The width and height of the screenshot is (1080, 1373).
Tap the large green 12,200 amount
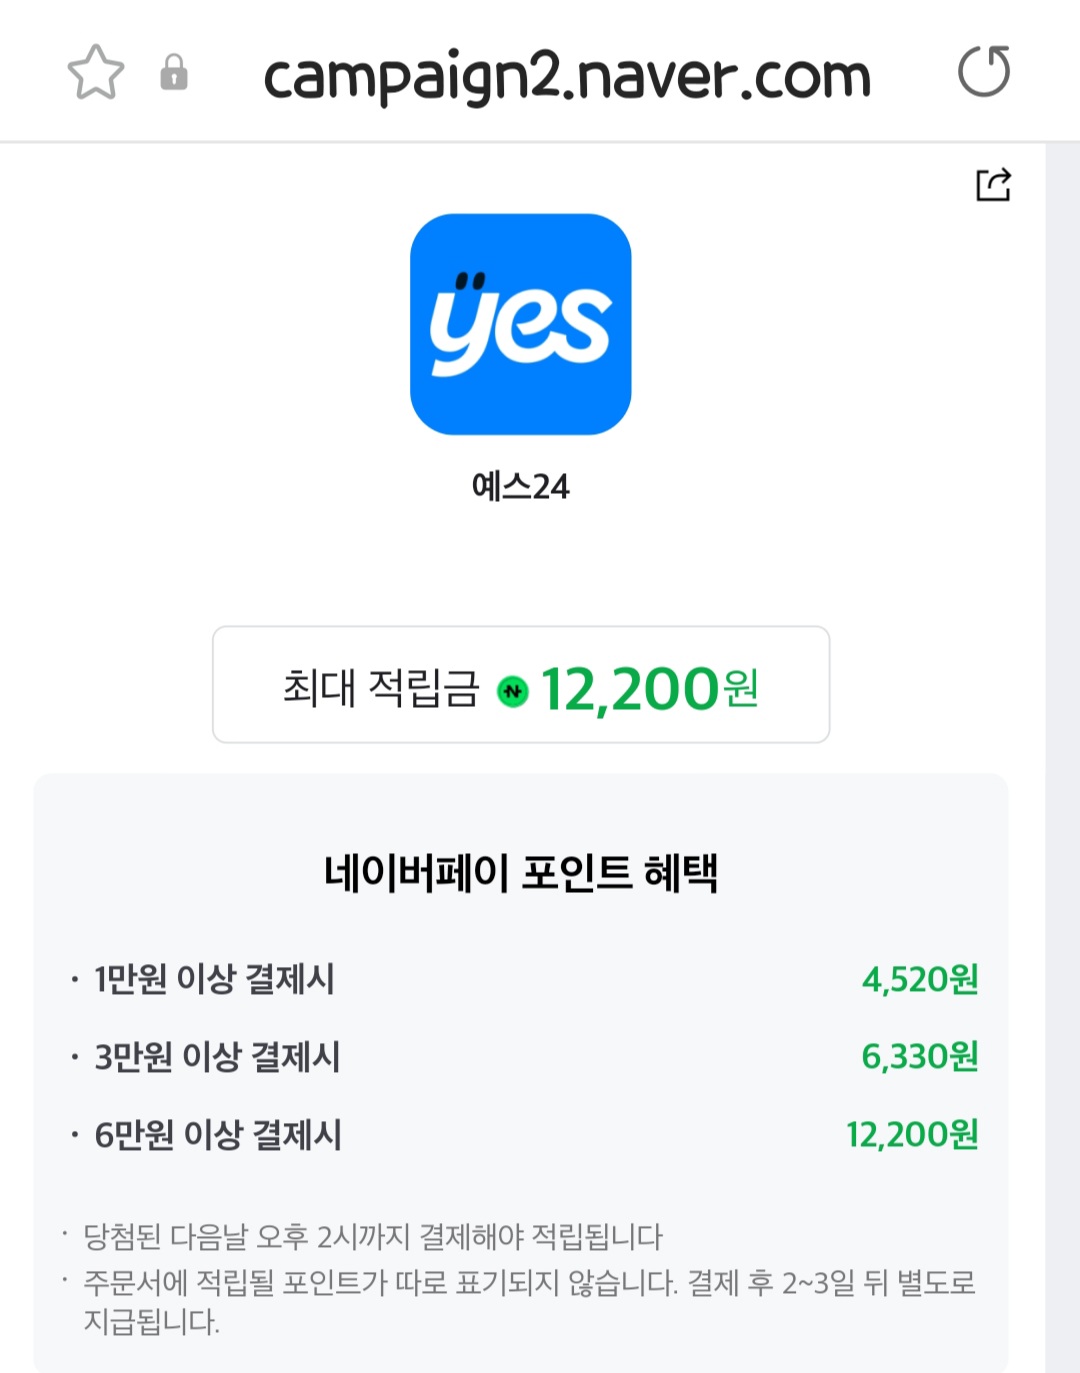pos(630,690)
